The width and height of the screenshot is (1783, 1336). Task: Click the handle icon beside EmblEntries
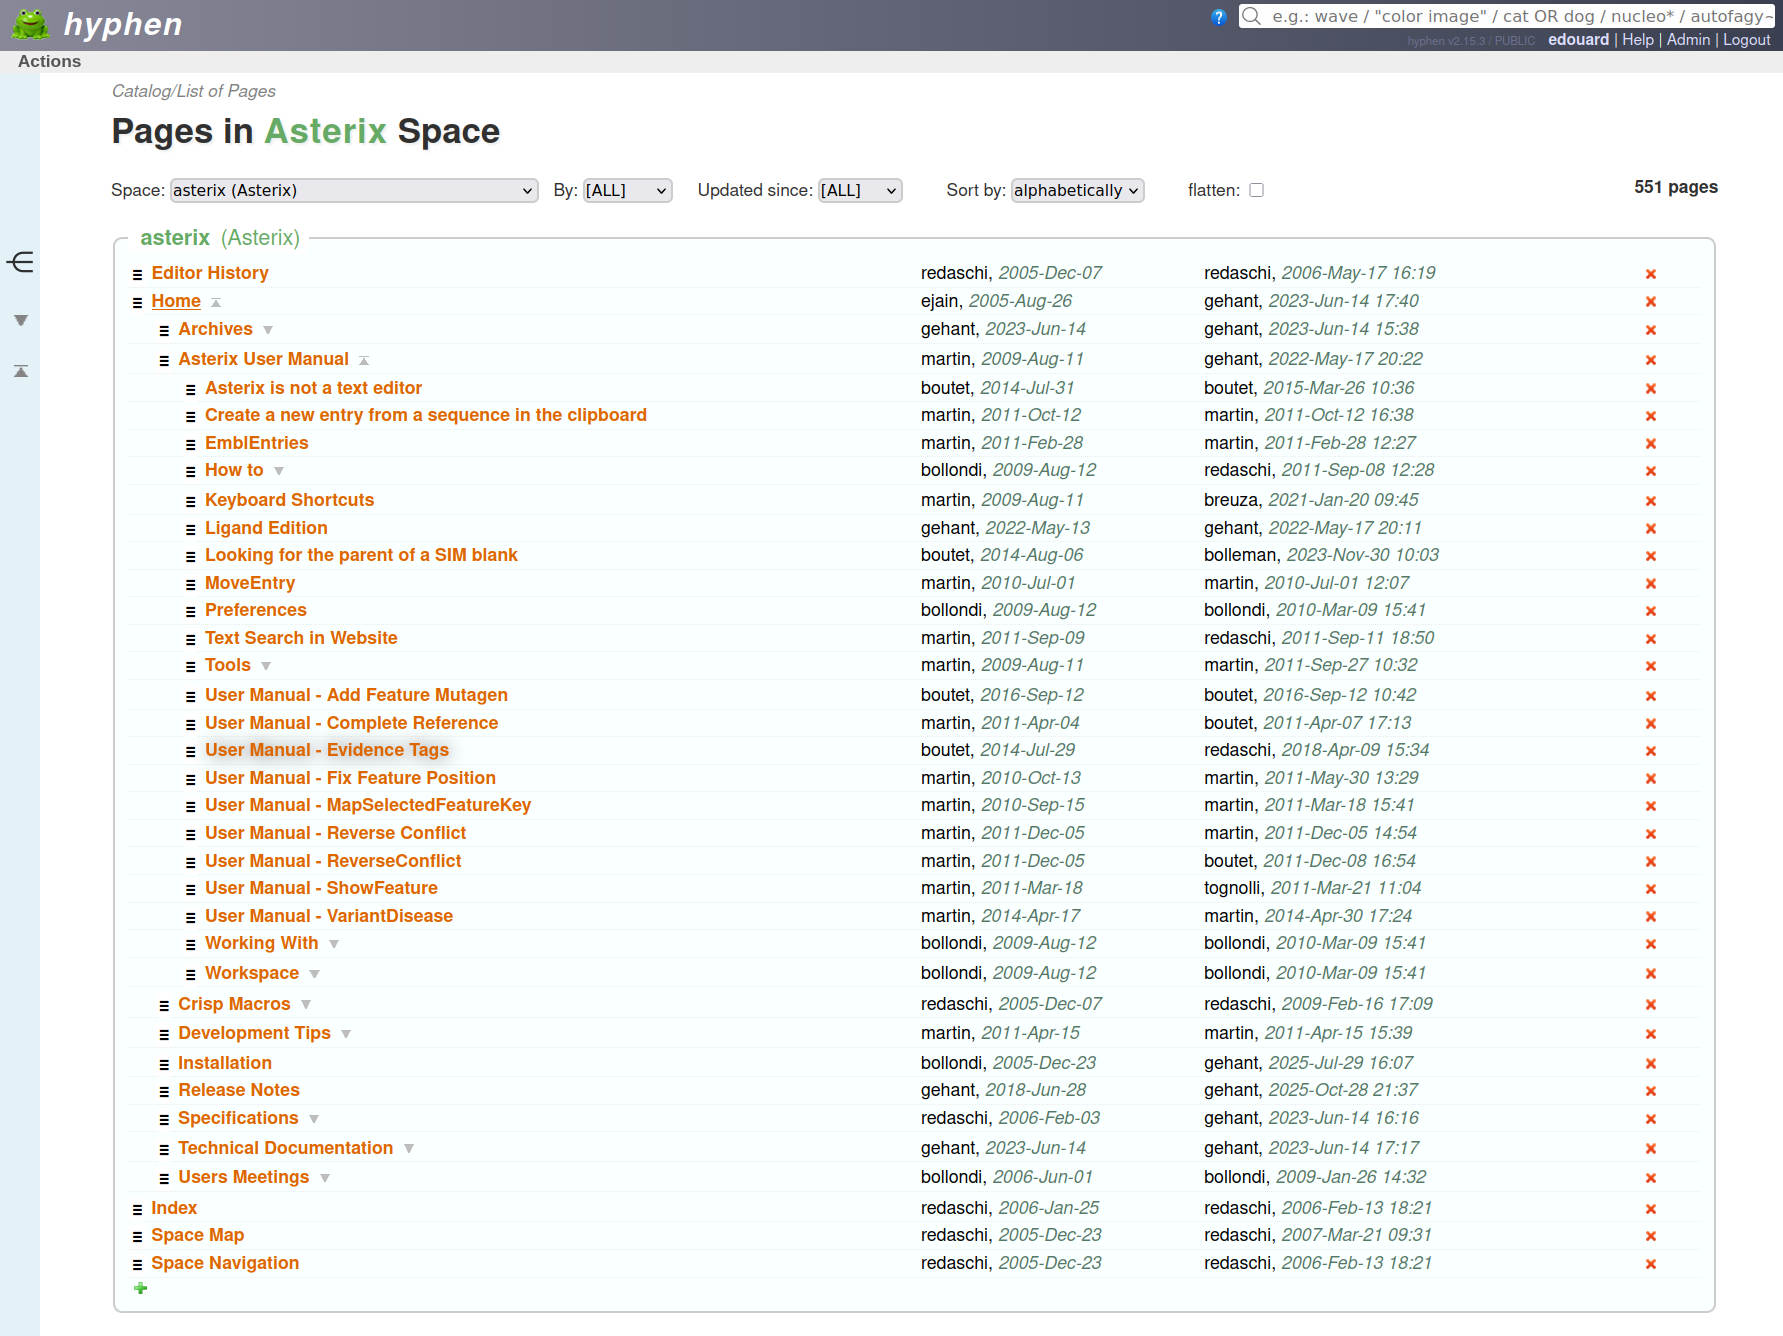tap(191, 444)
